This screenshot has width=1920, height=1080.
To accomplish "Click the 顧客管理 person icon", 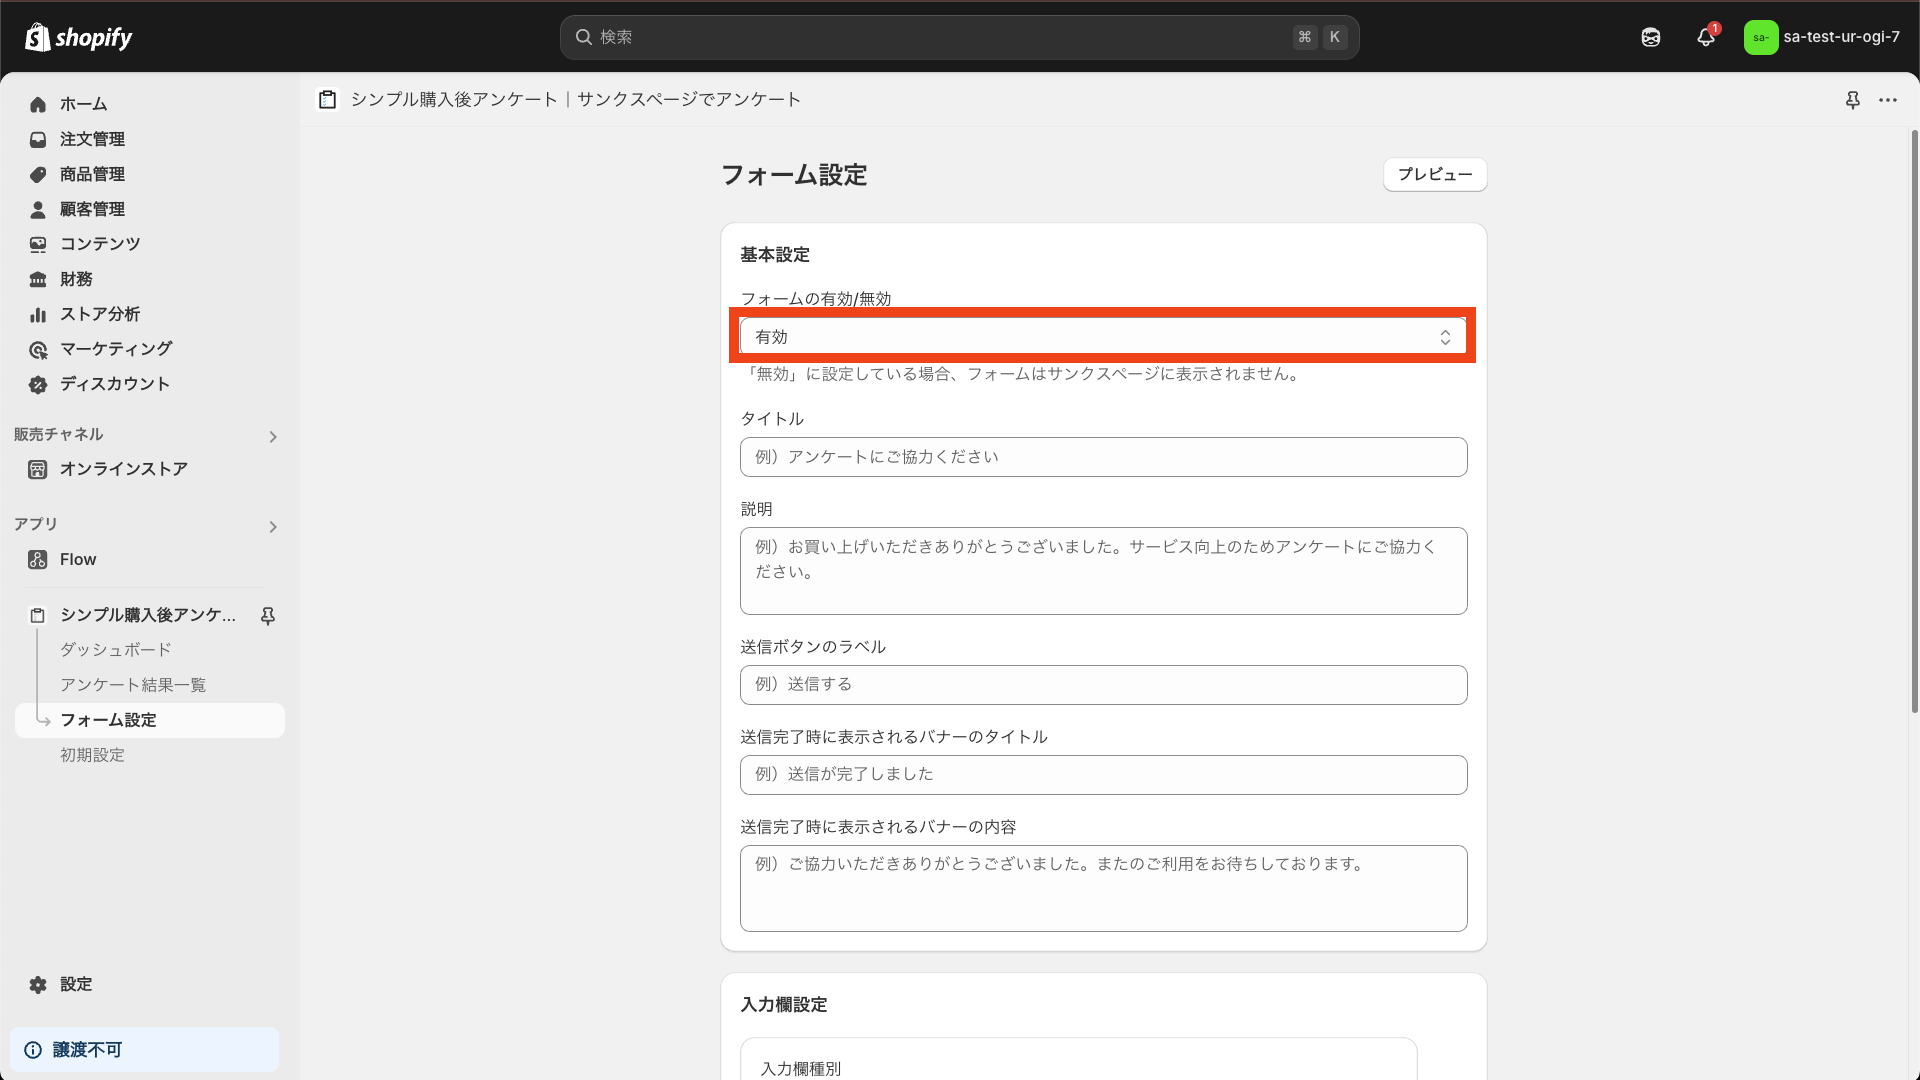I will click(37, 209).
